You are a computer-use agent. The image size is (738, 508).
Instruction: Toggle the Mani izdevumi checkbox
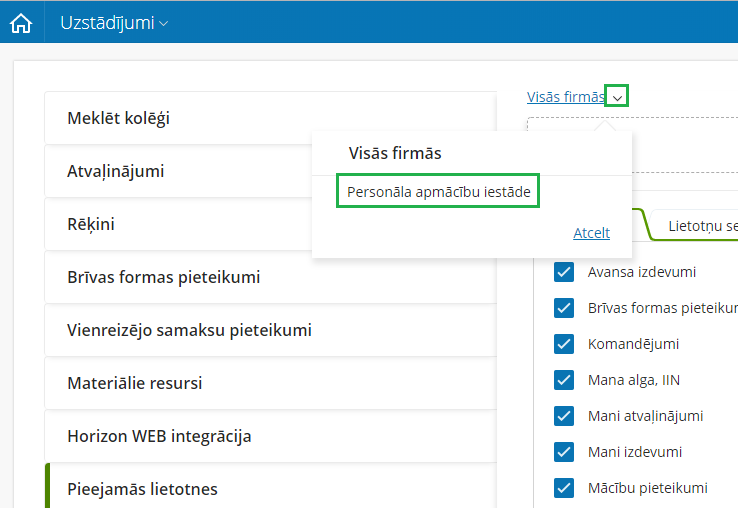click(564, 452)
